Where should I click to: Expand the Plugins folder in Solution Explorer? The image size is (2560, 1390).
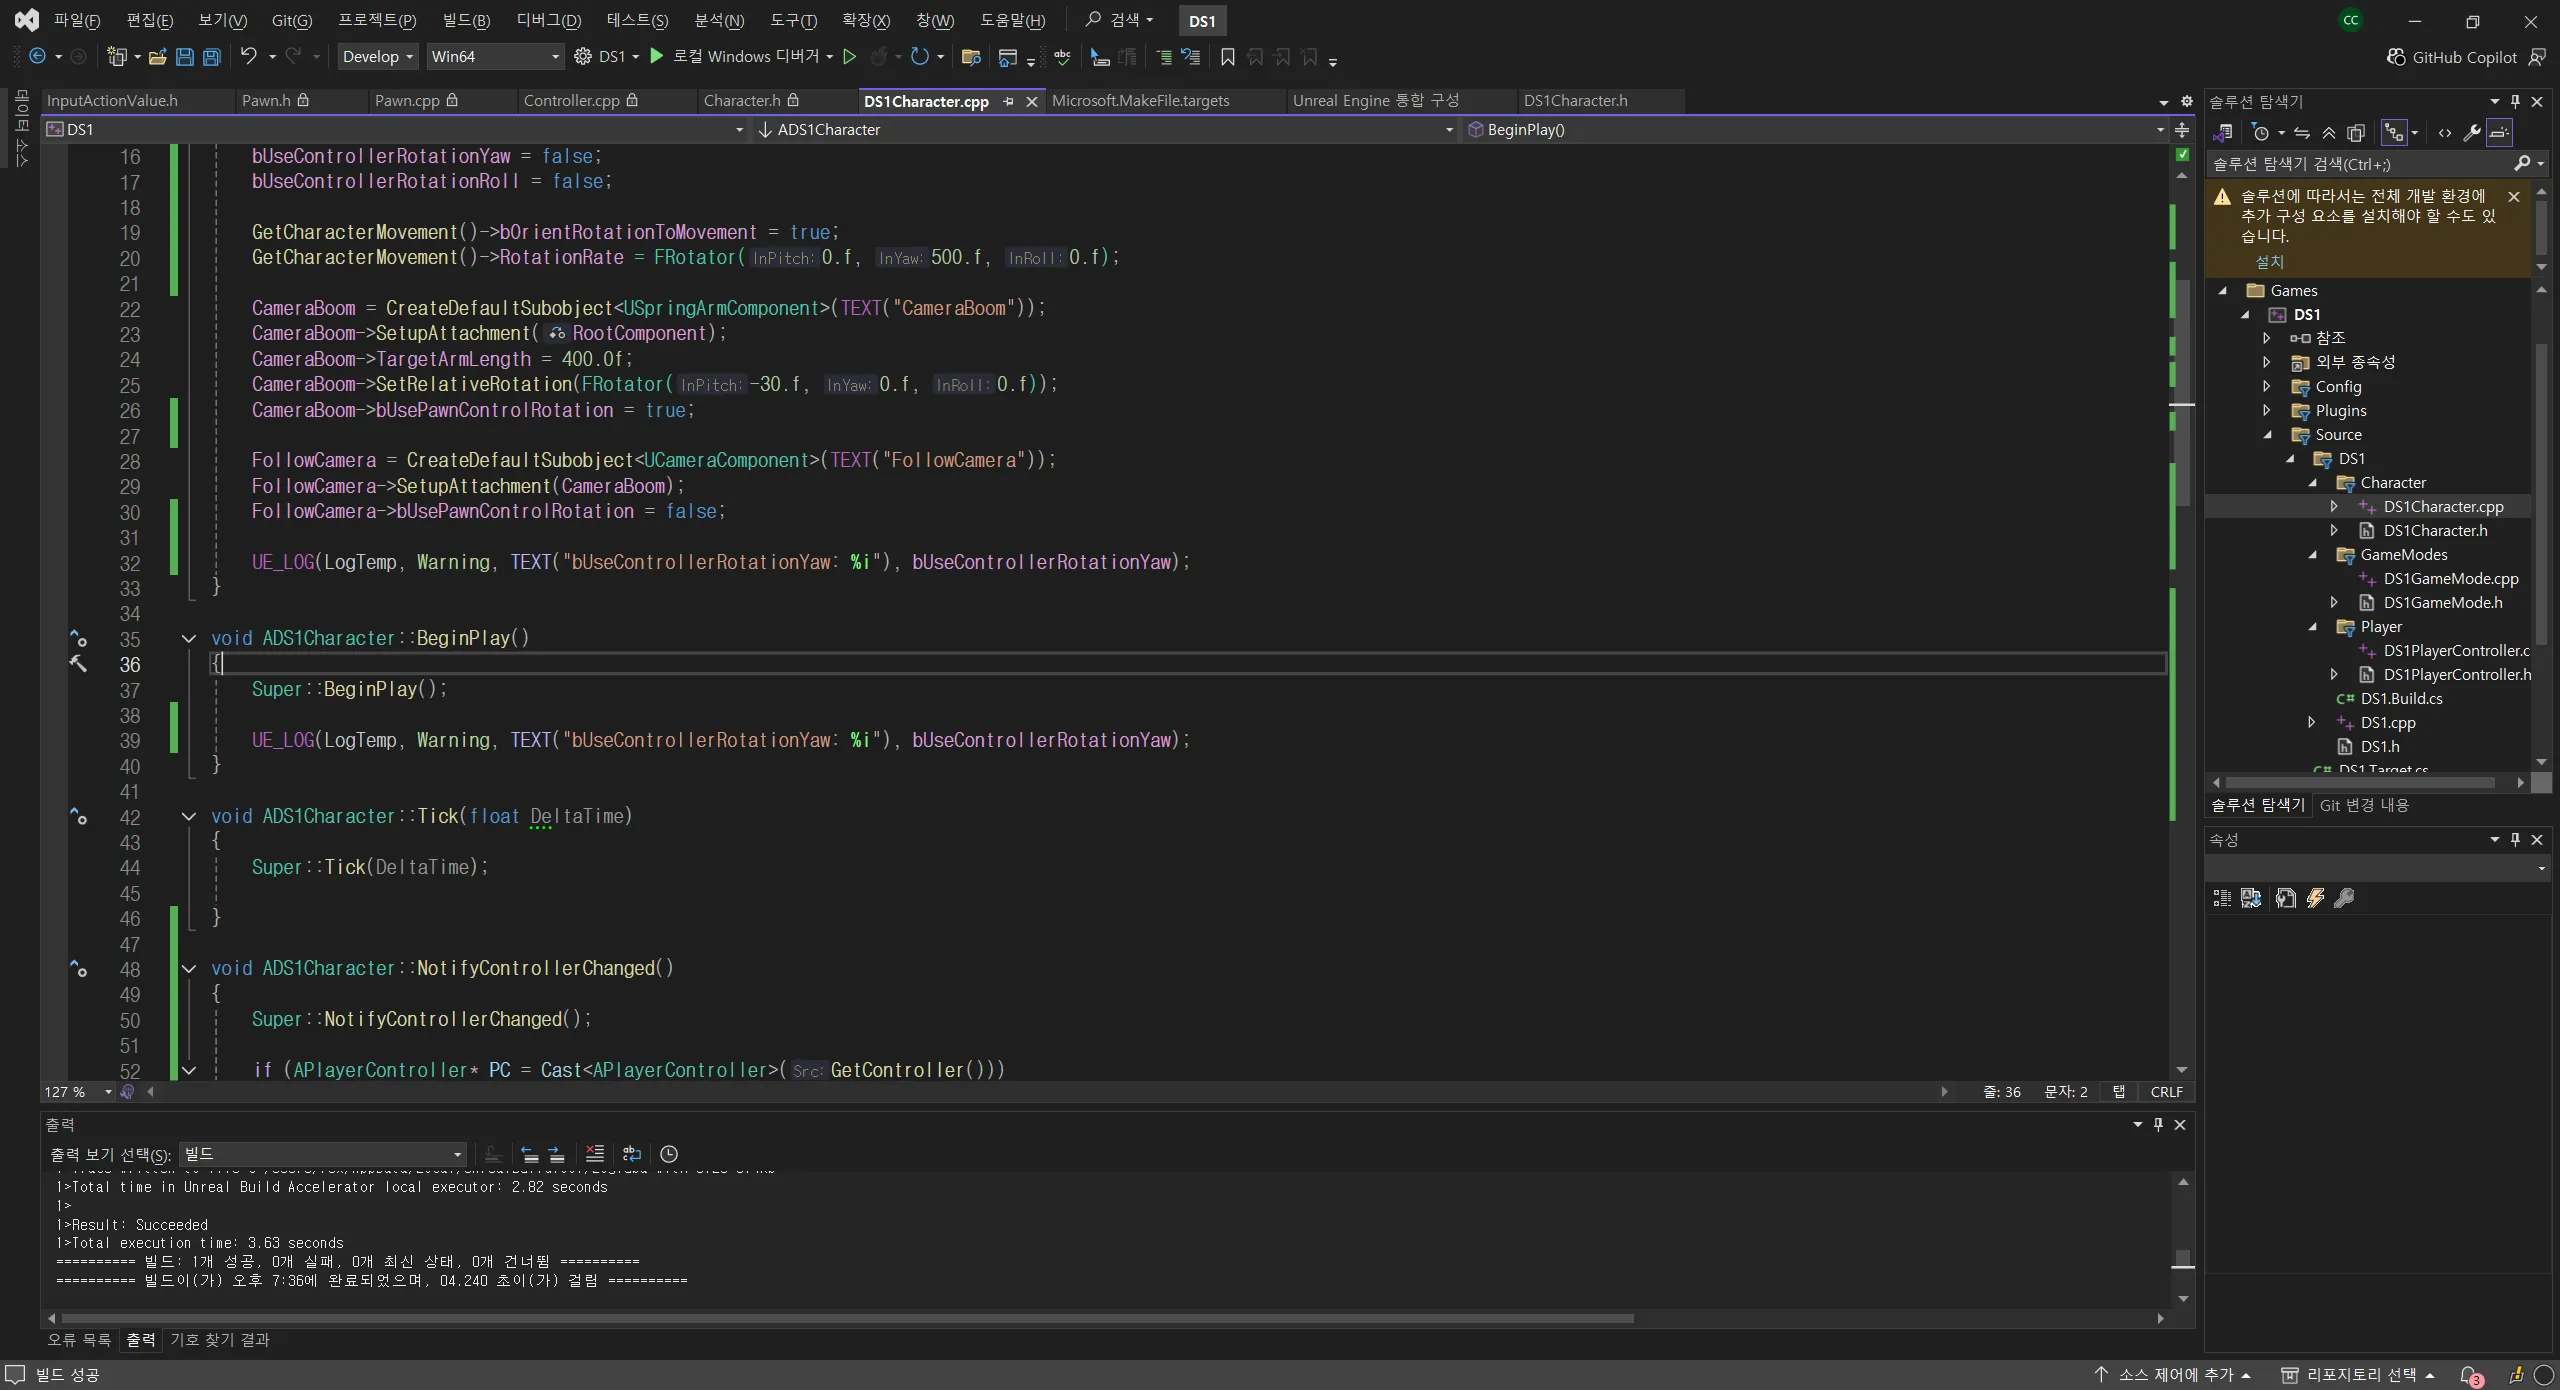2267,410
